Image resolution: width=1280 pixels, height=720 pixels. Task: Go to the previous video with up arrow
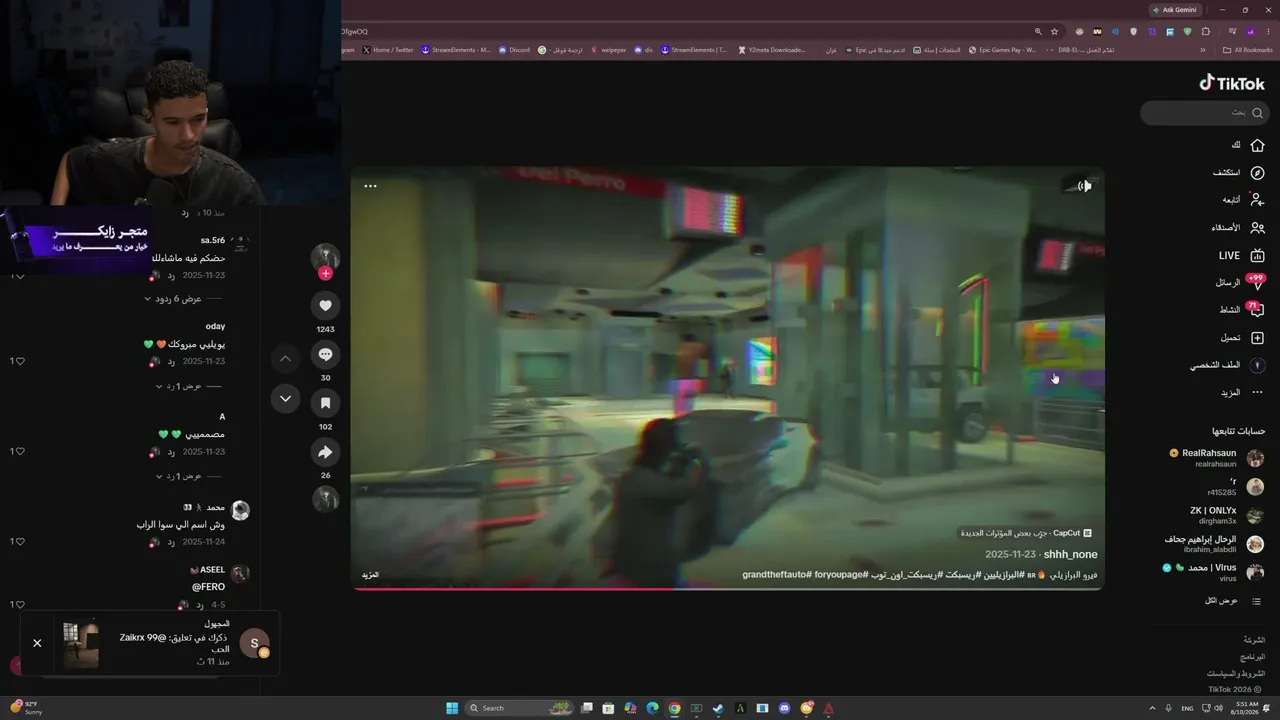(285, 358)
